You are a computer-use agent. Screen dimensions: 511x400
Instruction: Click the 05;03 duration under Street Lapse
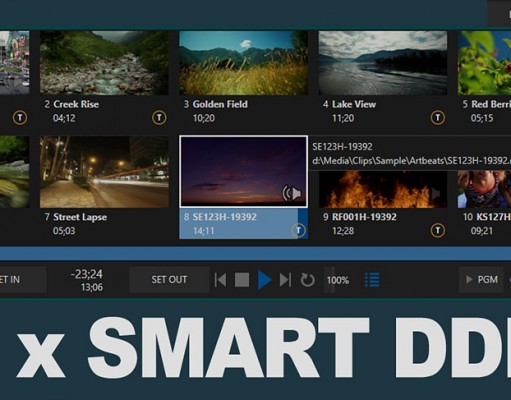click(64, 231)
